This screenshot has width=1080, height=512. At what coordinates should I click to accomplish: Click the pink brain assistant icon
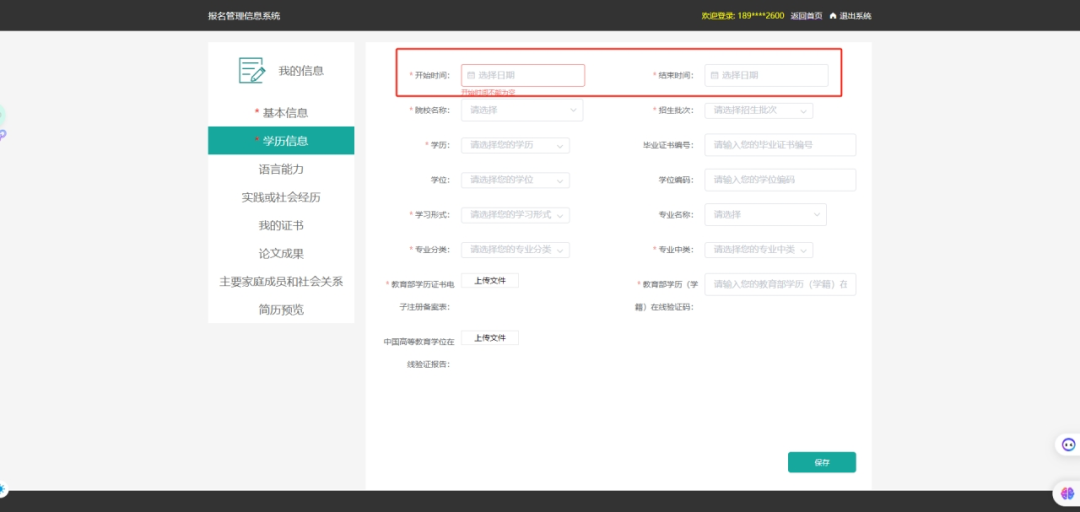point(1068,493)
